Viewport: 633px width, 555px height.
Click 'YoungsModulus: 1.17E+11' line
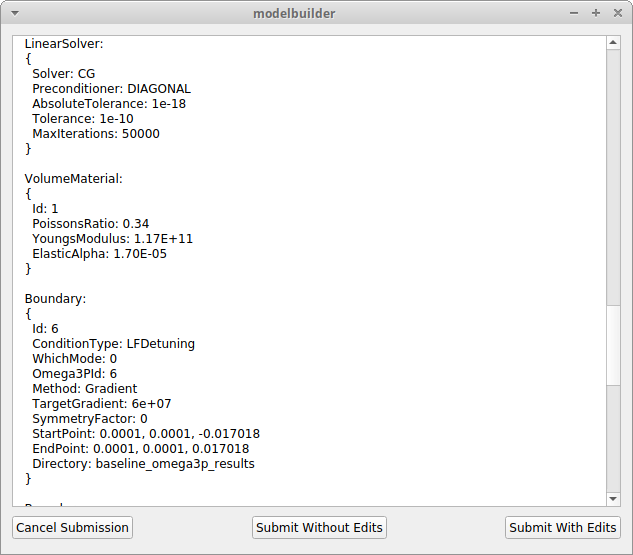click(113, 239)
